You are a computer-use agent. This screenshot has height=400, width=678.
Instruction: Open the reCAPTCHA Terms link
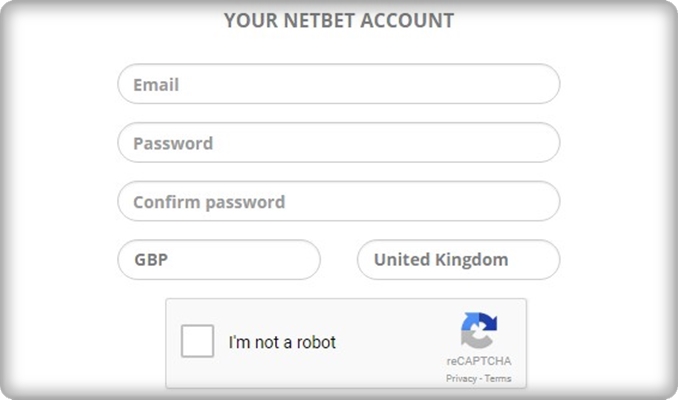(x=498, y=378)
